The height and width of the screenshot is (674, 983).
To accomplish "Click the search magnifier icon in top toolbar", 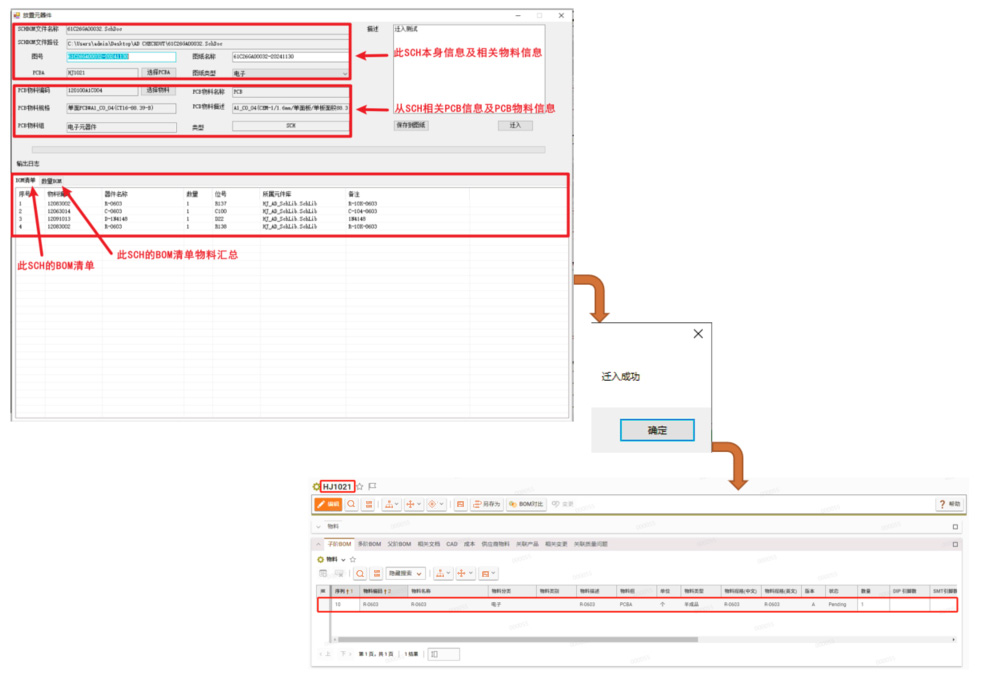I will coord(352,504).
